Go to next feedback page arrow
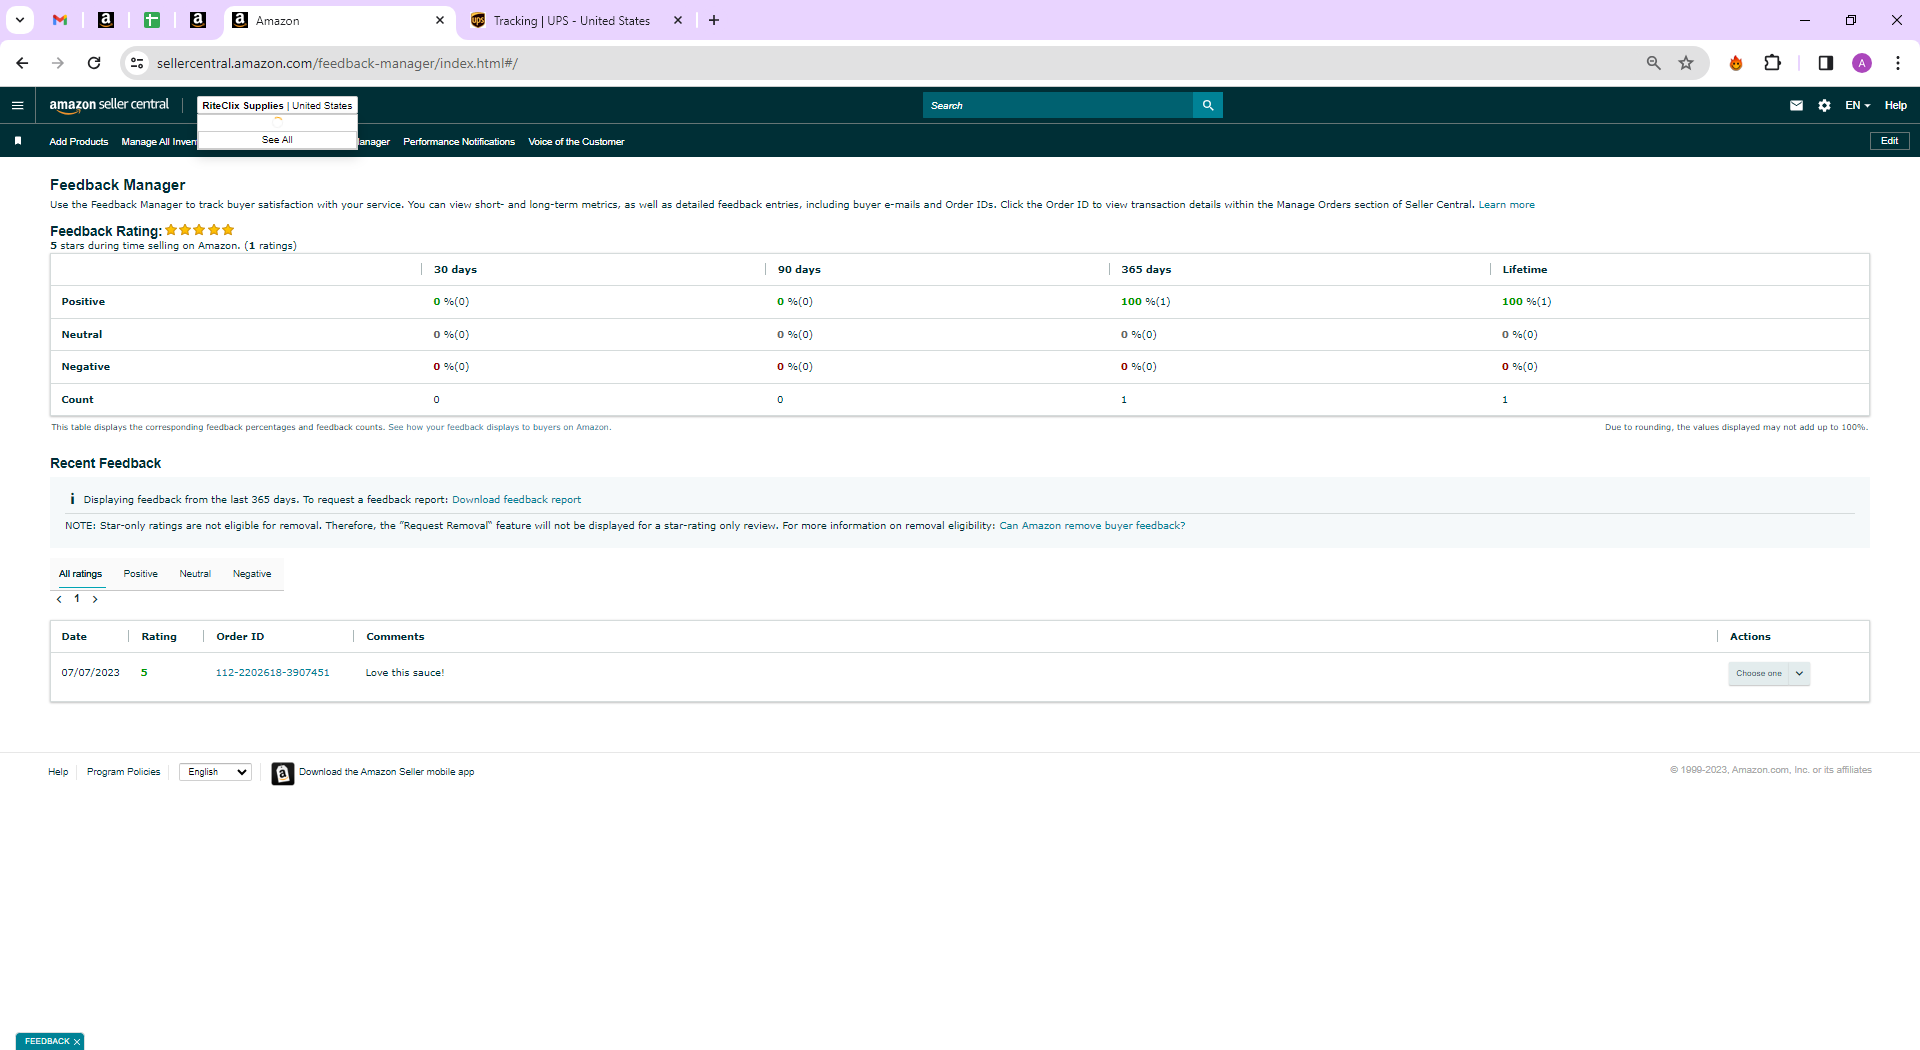The height and width of the screenshot is (1050, 1920). tap(95, 599)
